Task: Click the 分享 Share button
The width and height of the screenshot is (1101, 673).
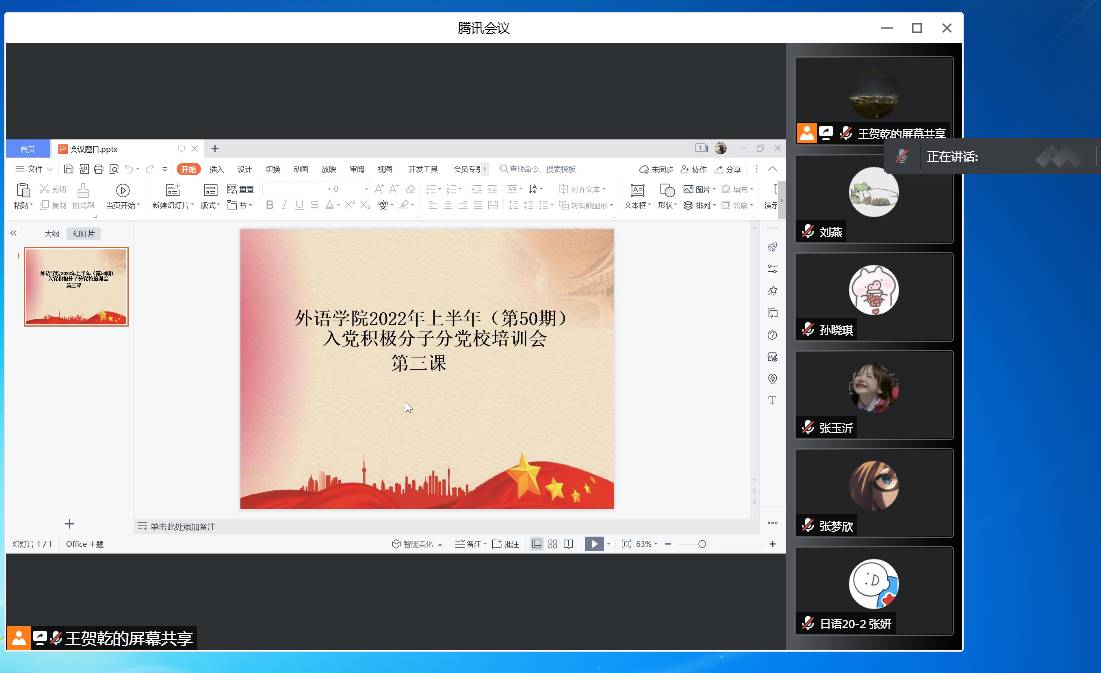Action: [728, 169]
